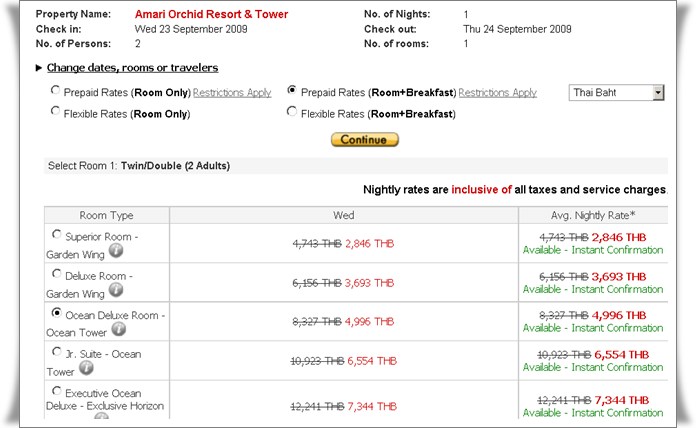This screenshot has width=696, height=428.
Task: Click the Continue button
Action: click(365, 140)
